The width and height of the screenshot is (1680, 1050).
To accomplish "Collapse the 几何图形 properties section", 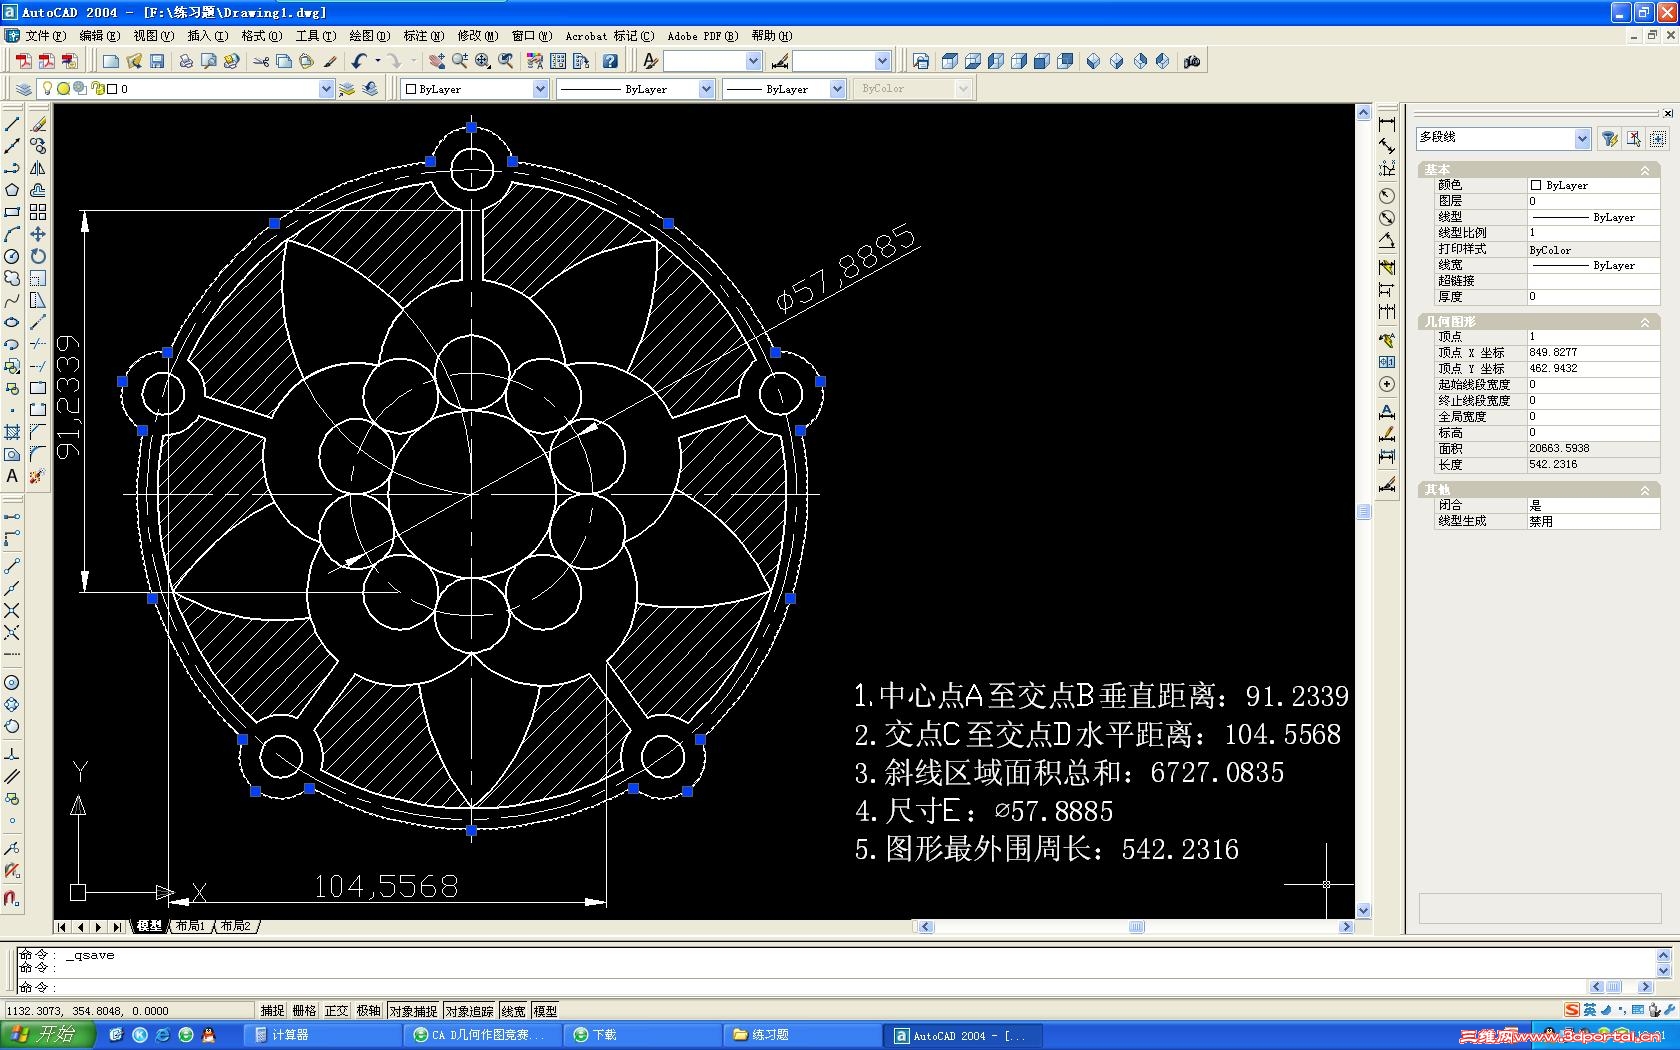I will [x=1645, y=322].
